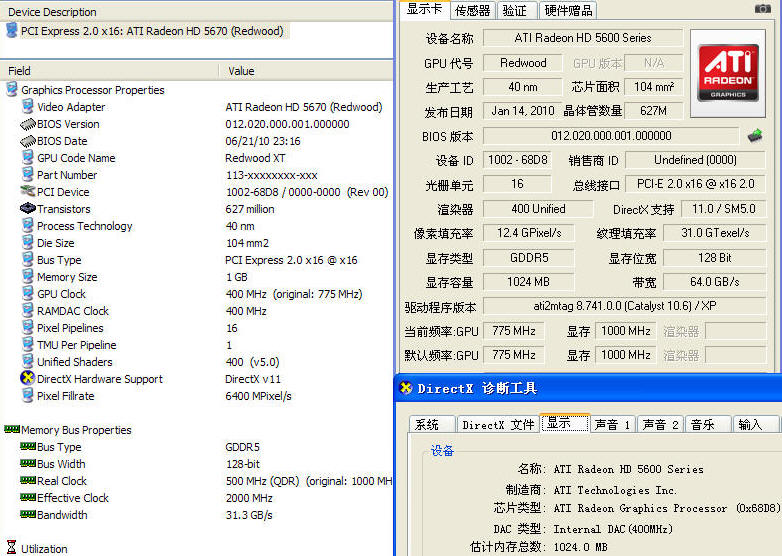Click the Memory Bus Properties memory icon

click(x=12, y=429)
